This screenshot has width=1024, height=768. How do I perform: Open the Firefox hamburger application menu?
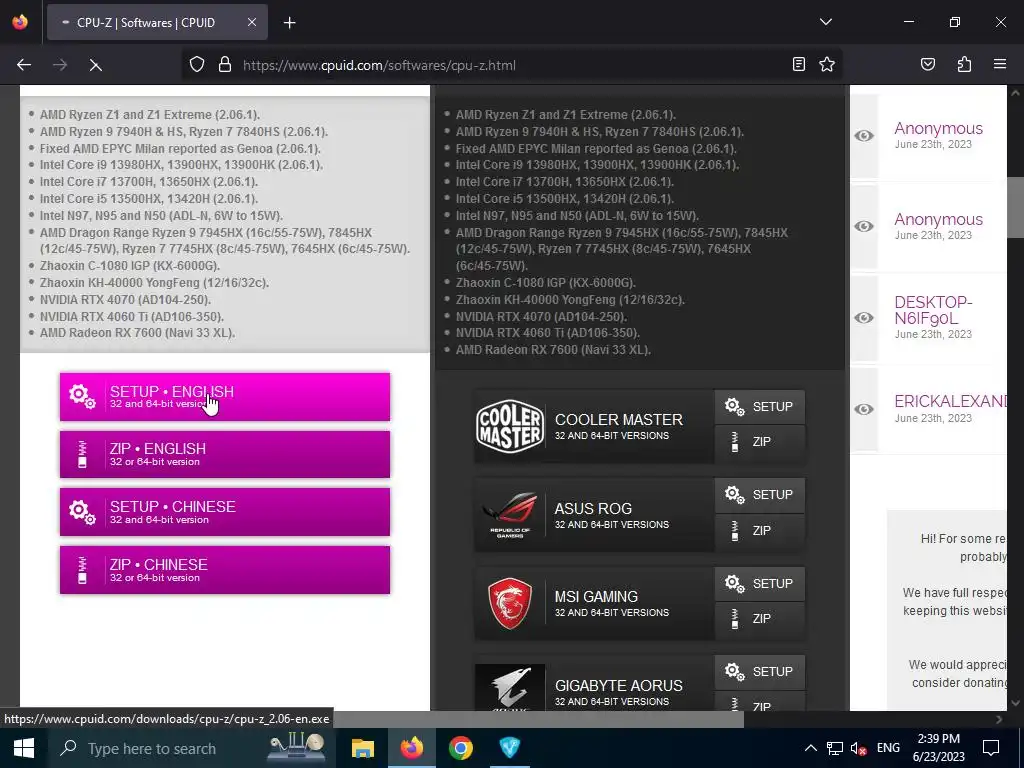pyautogui.click(x=1000, y=64)
